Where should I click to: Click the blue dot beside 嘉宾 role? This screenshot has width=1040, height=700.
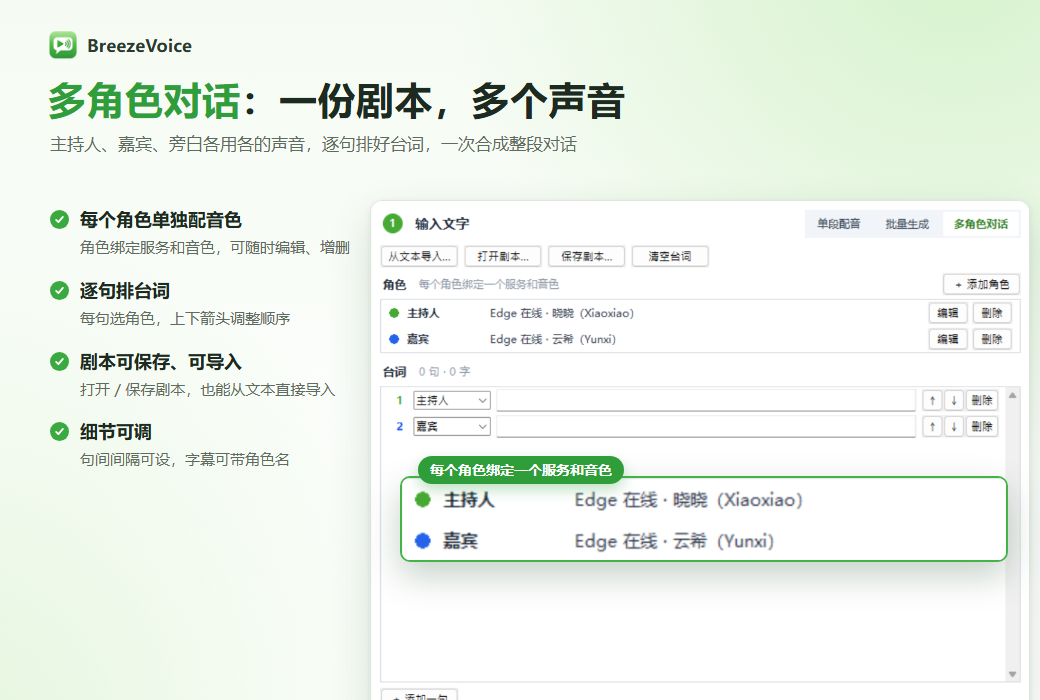(x=394, y=339)
